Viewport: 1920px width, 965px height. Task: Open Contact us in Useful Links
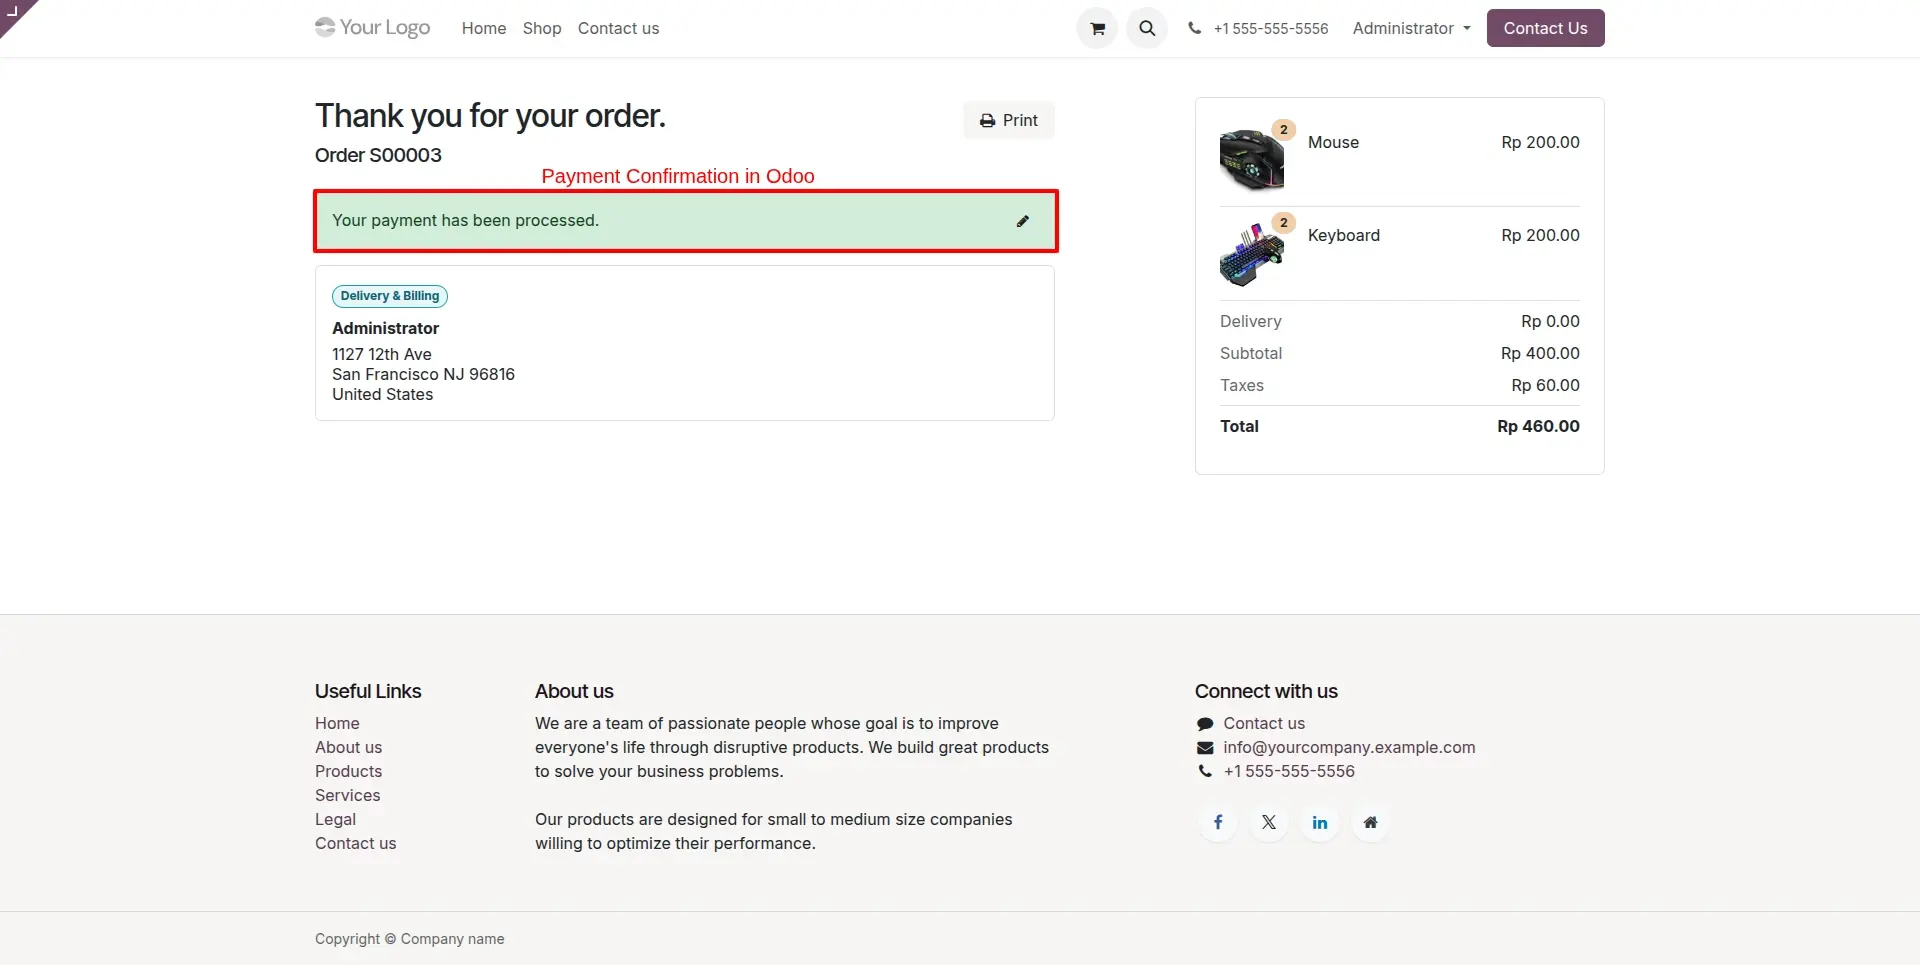[355, 843]
